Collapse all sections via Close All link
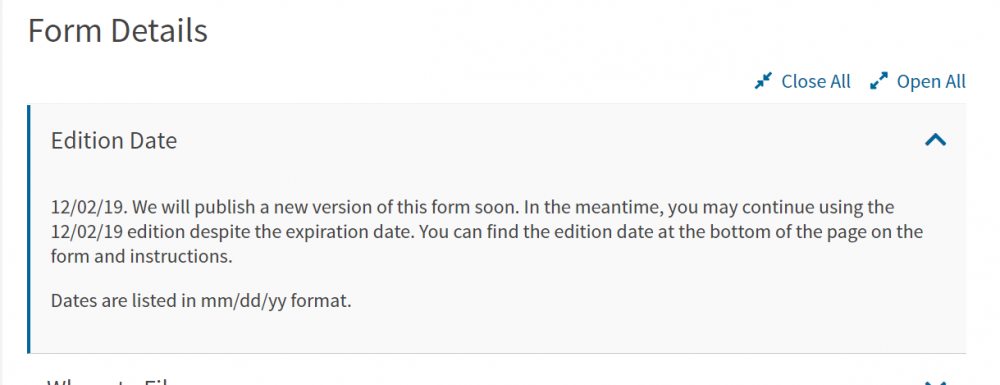The height and width of the screenshot is (385, 1000). 816,82
